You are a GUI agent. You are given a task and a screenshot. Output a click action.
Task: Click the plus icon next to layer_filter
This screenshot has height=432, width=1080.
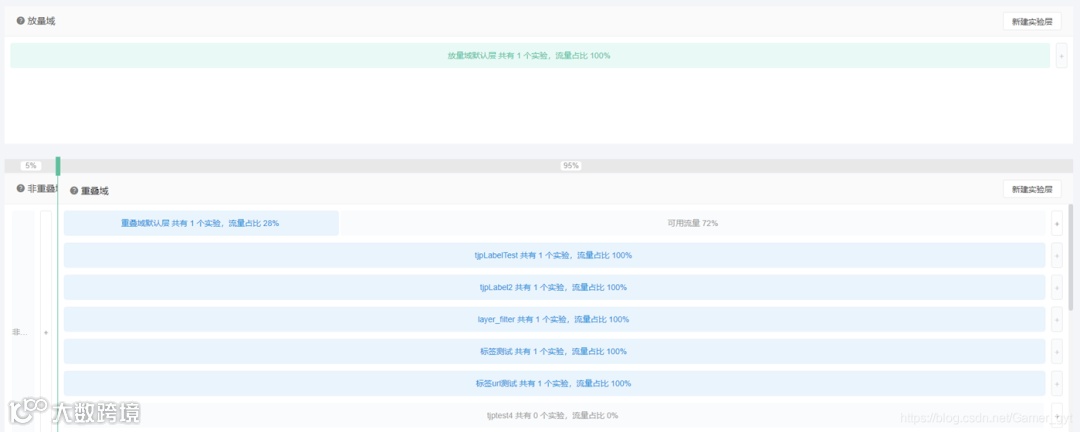(x=1057, y=319)
